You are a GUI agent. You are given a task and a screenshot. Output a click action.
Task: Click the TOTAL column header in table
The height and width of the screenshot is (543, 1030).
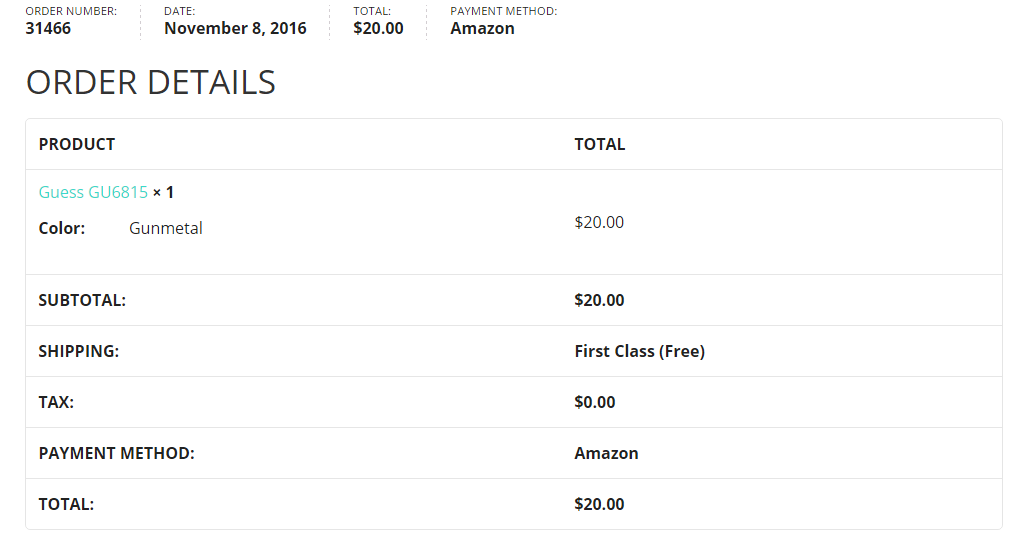(x=599, y=144)
